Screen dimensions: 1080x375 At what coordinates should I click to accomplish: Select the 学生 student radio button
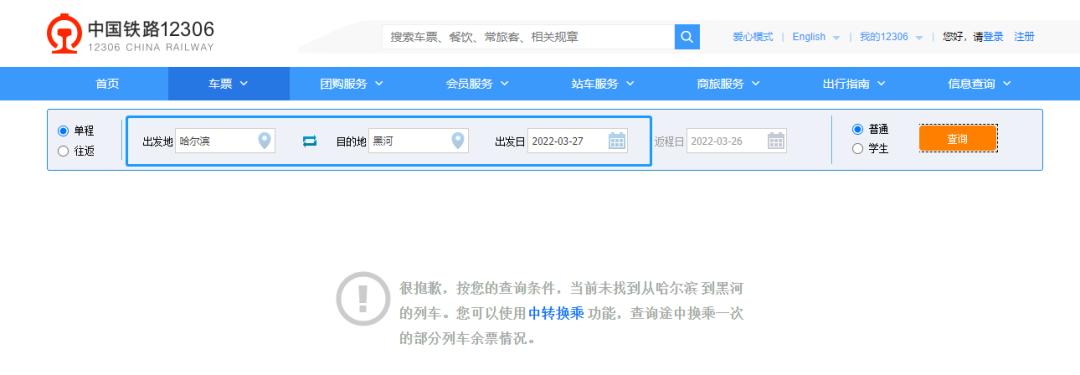click(x=858, y=148)
